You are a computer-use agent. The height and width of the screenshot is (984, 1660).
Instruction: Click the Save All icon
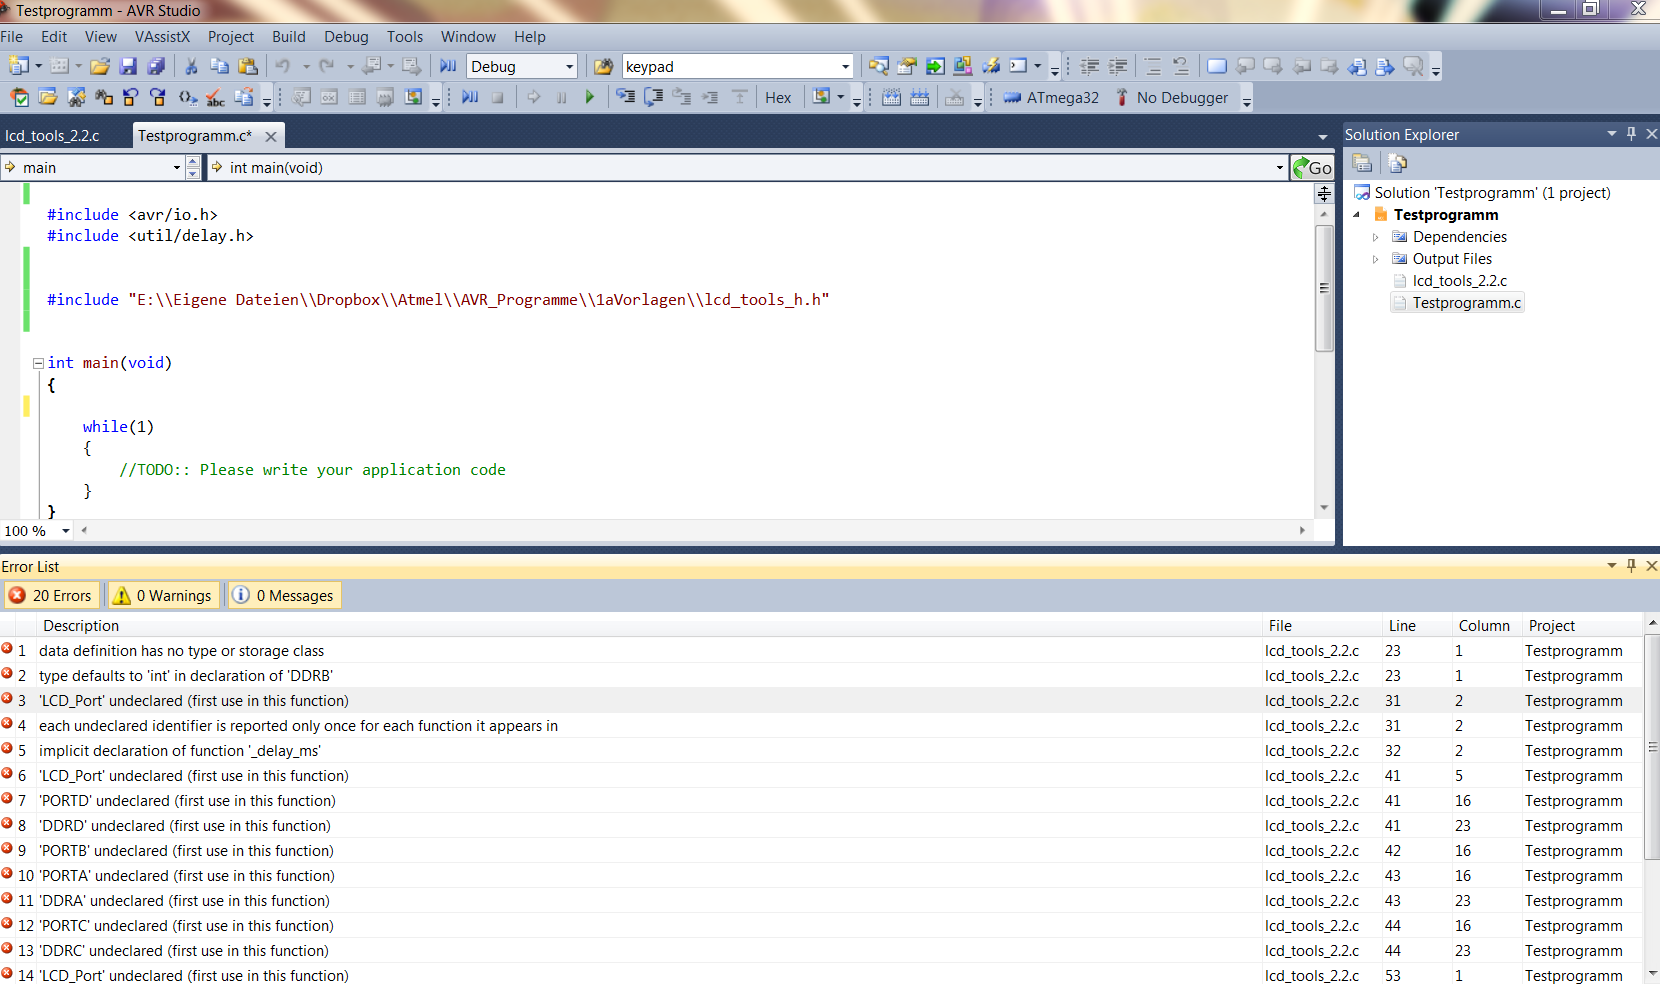[x=156, y=66]
